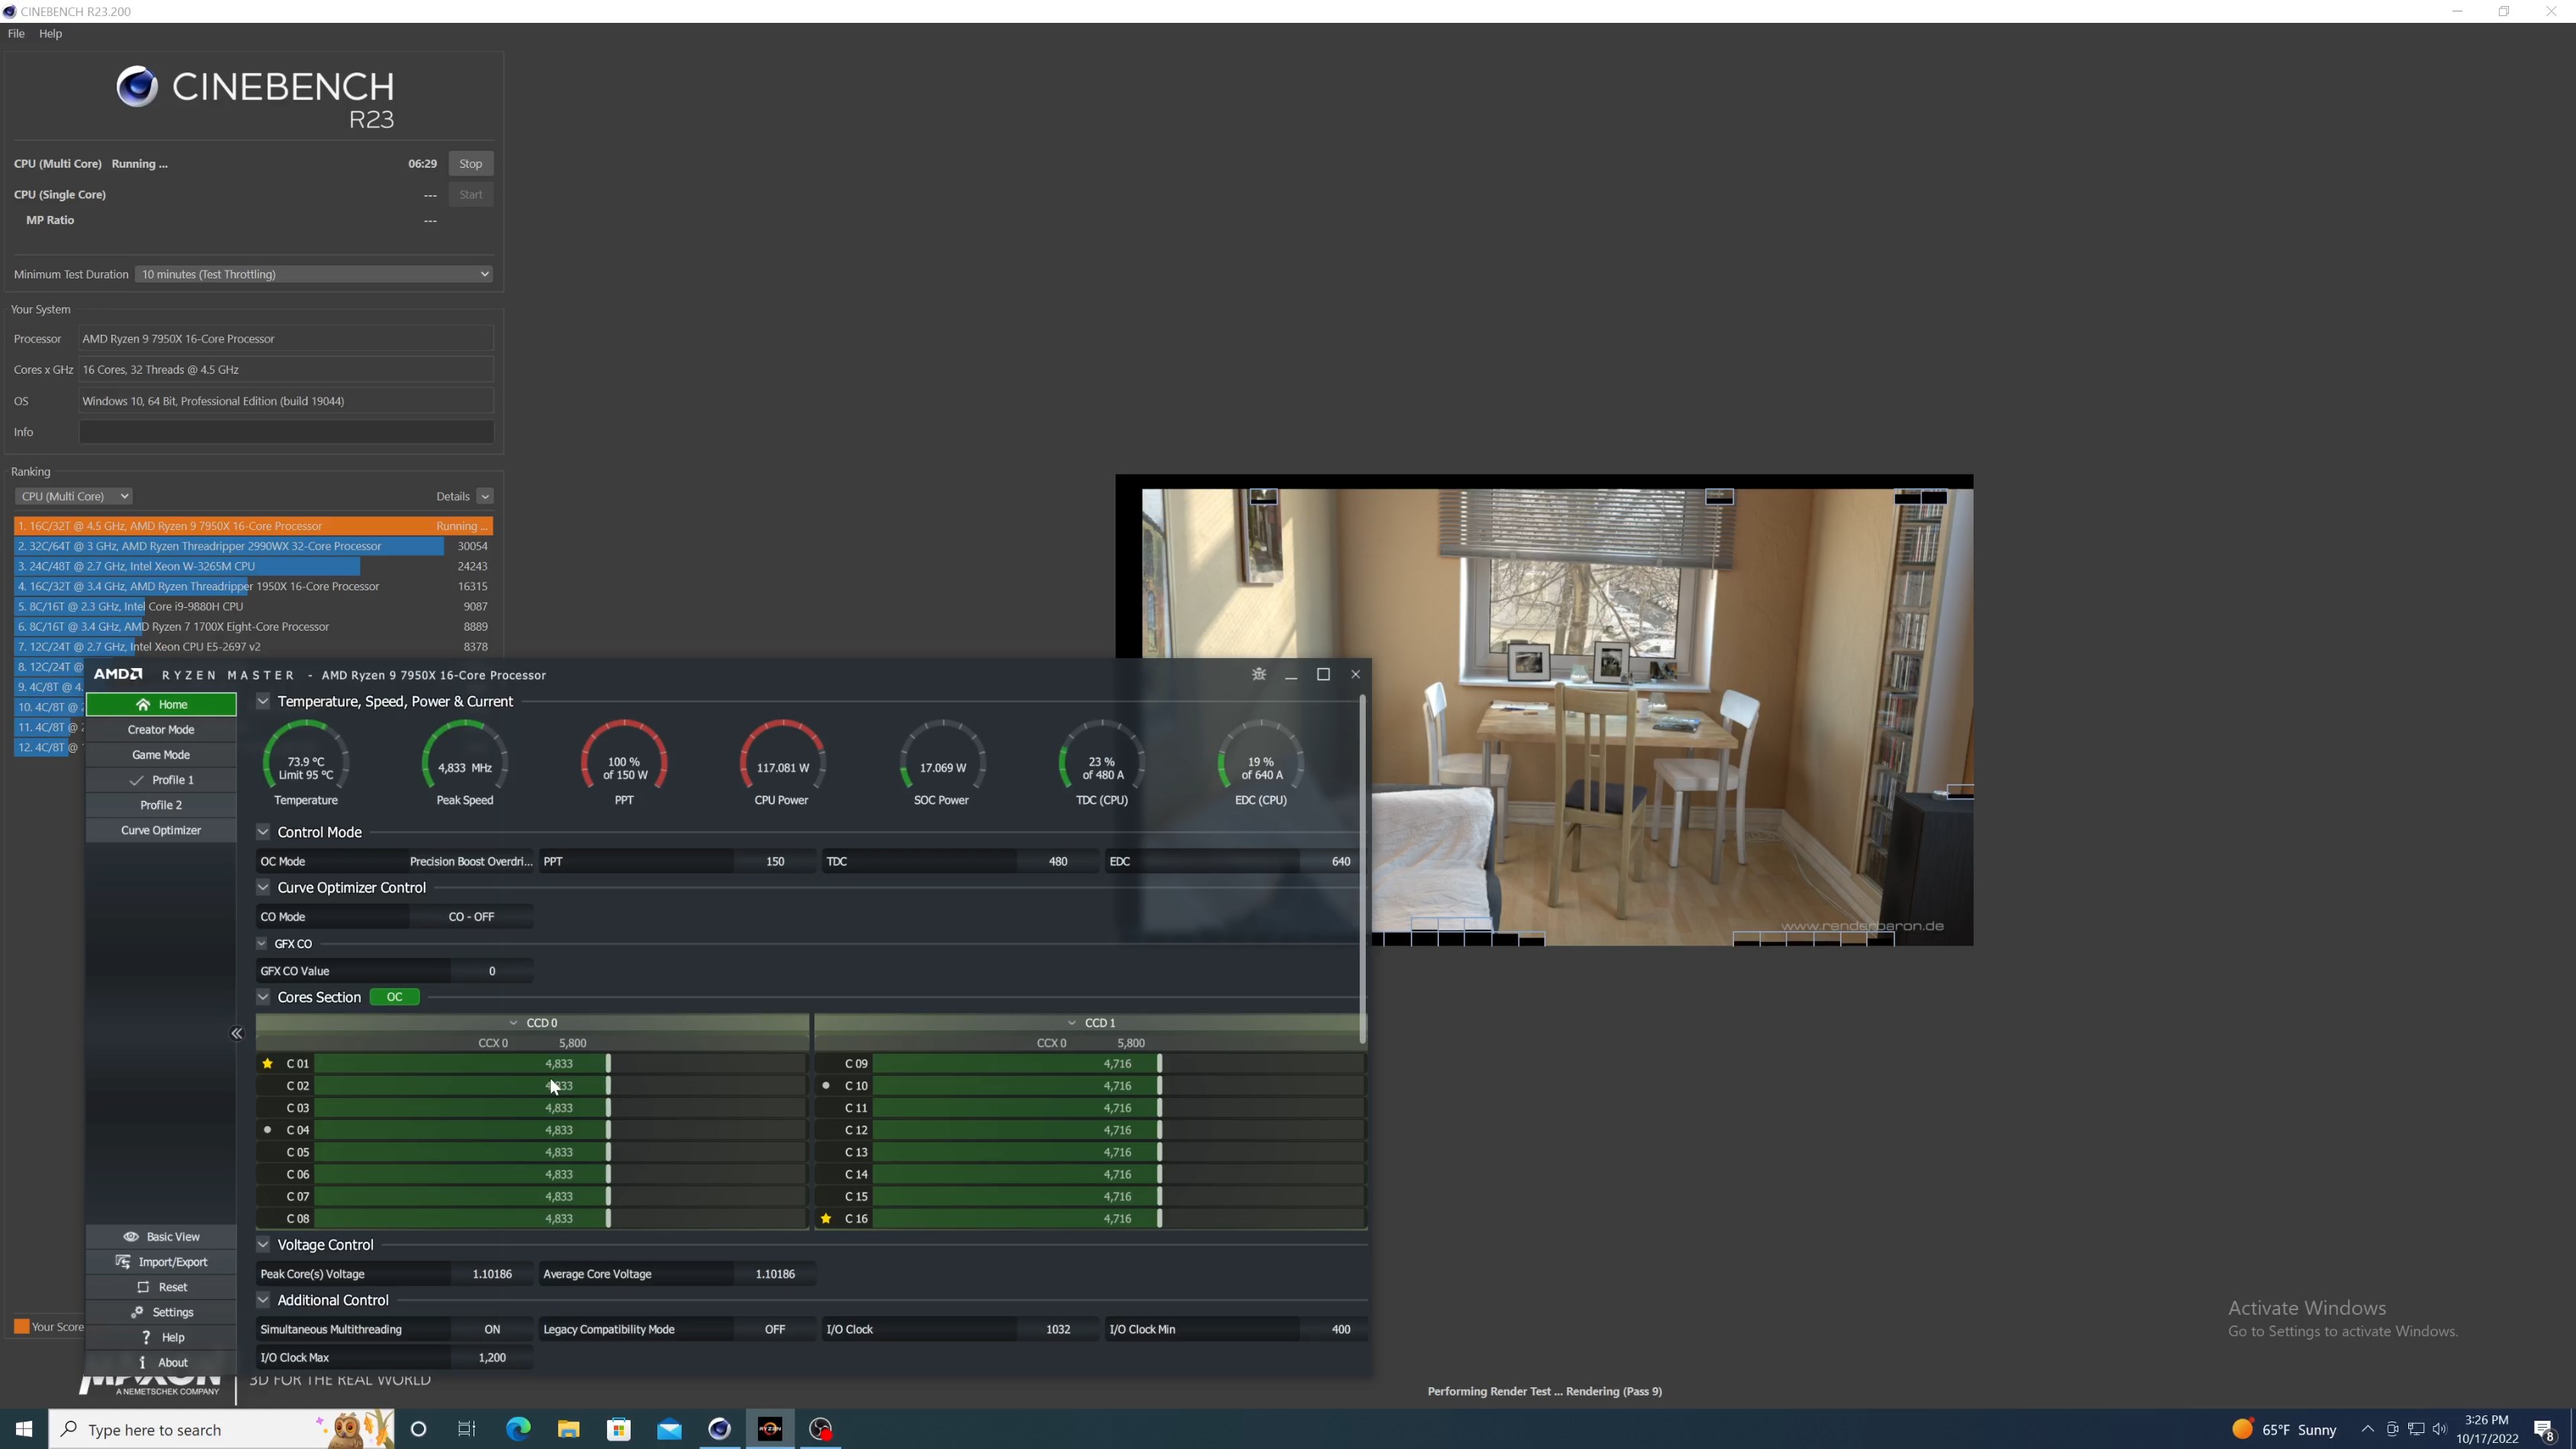This screenshot has width=2576, height=1449.
Task: Open Cortana circle in taskbar
Action: click(419, 1429)
